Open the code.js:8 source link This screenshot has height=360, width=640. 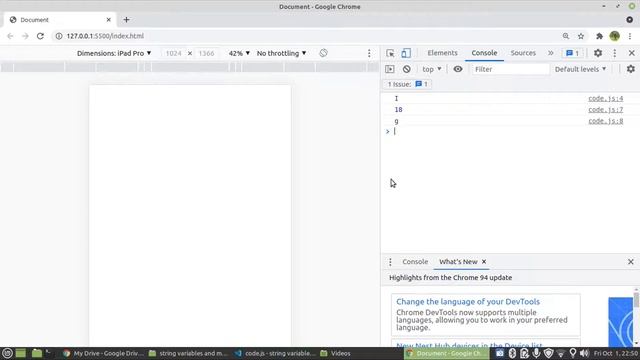[x=606, y=121]
